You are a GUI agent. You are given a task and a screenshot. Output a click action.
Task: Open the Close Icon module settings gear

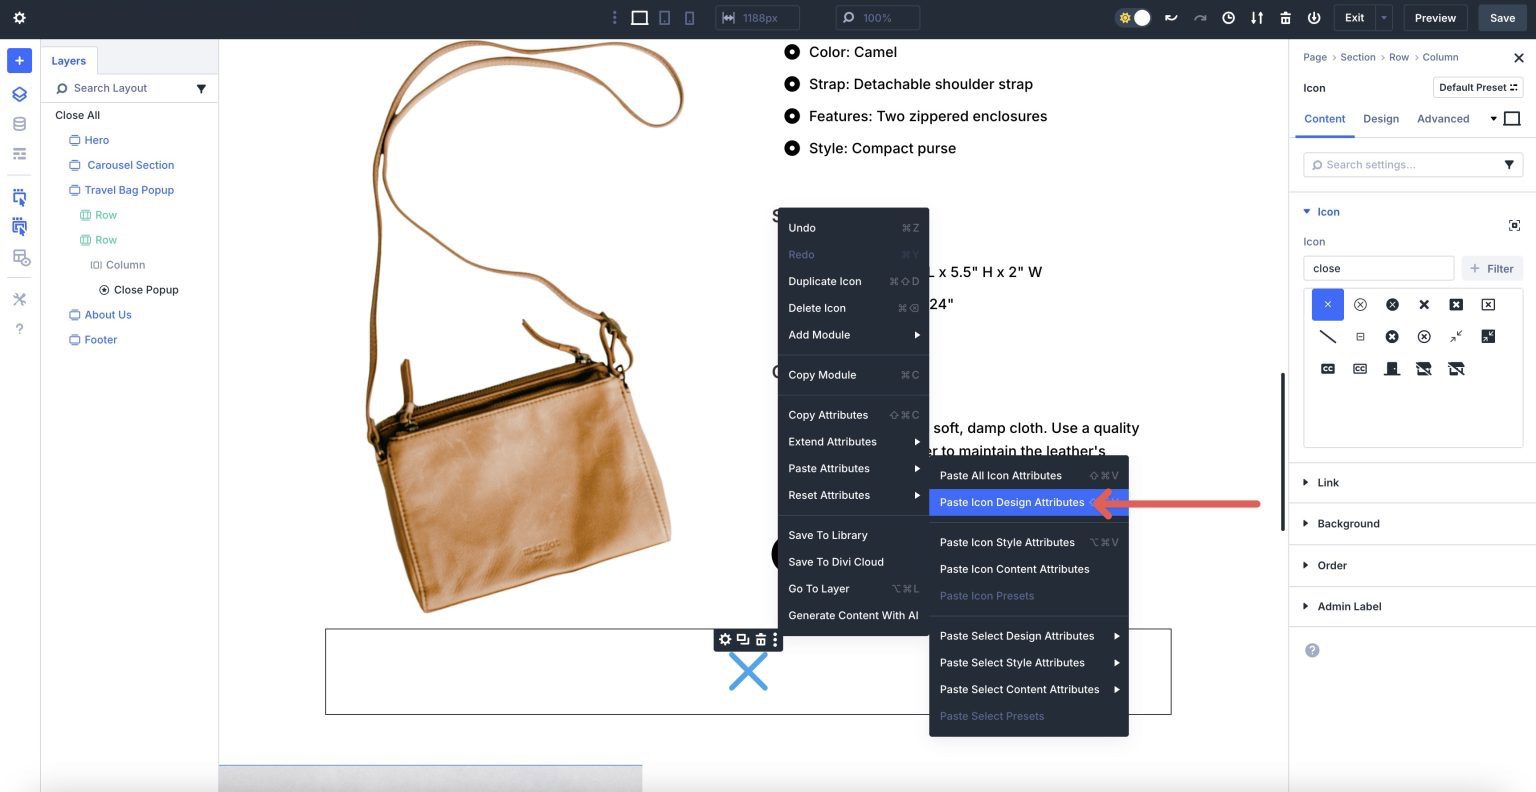(x=724, y=639)
